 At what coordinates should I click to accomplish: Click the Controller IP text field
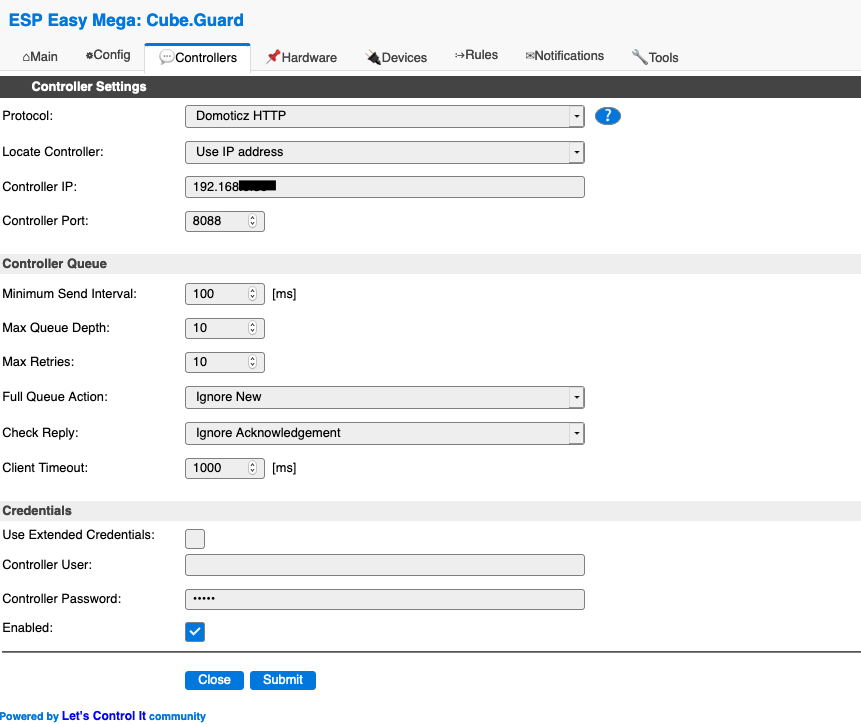coord(384,187)
